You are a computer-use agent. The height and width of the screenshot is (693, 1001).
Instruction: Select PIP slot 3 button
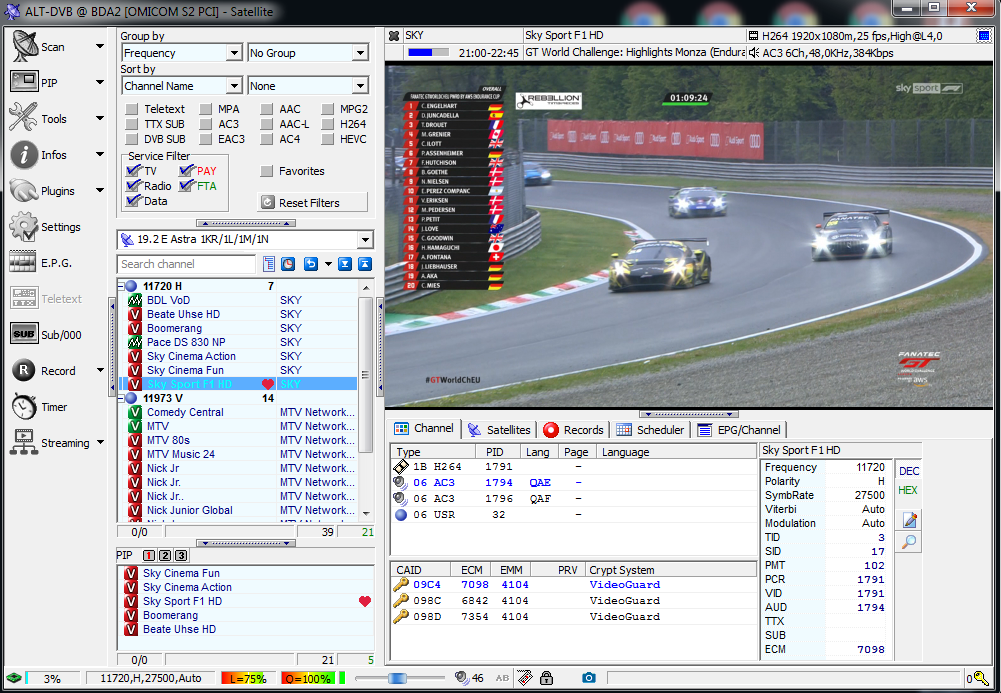click(x=181, y=555)
